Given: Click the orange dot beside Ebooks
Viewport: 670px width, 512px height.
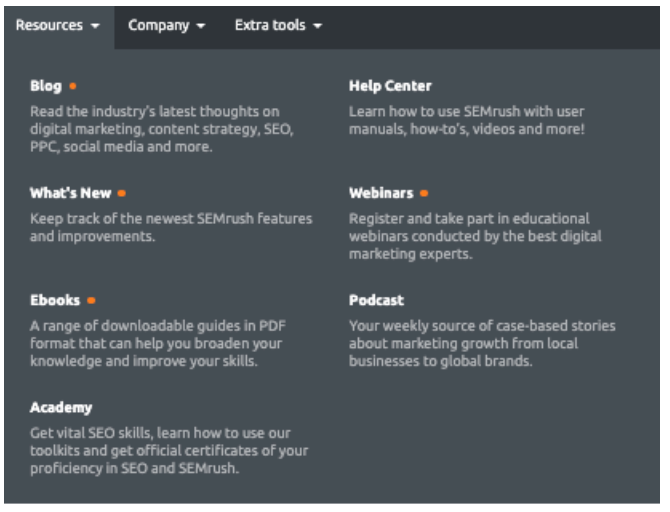Looking at the screenshot, I should [x=91, y=300].
